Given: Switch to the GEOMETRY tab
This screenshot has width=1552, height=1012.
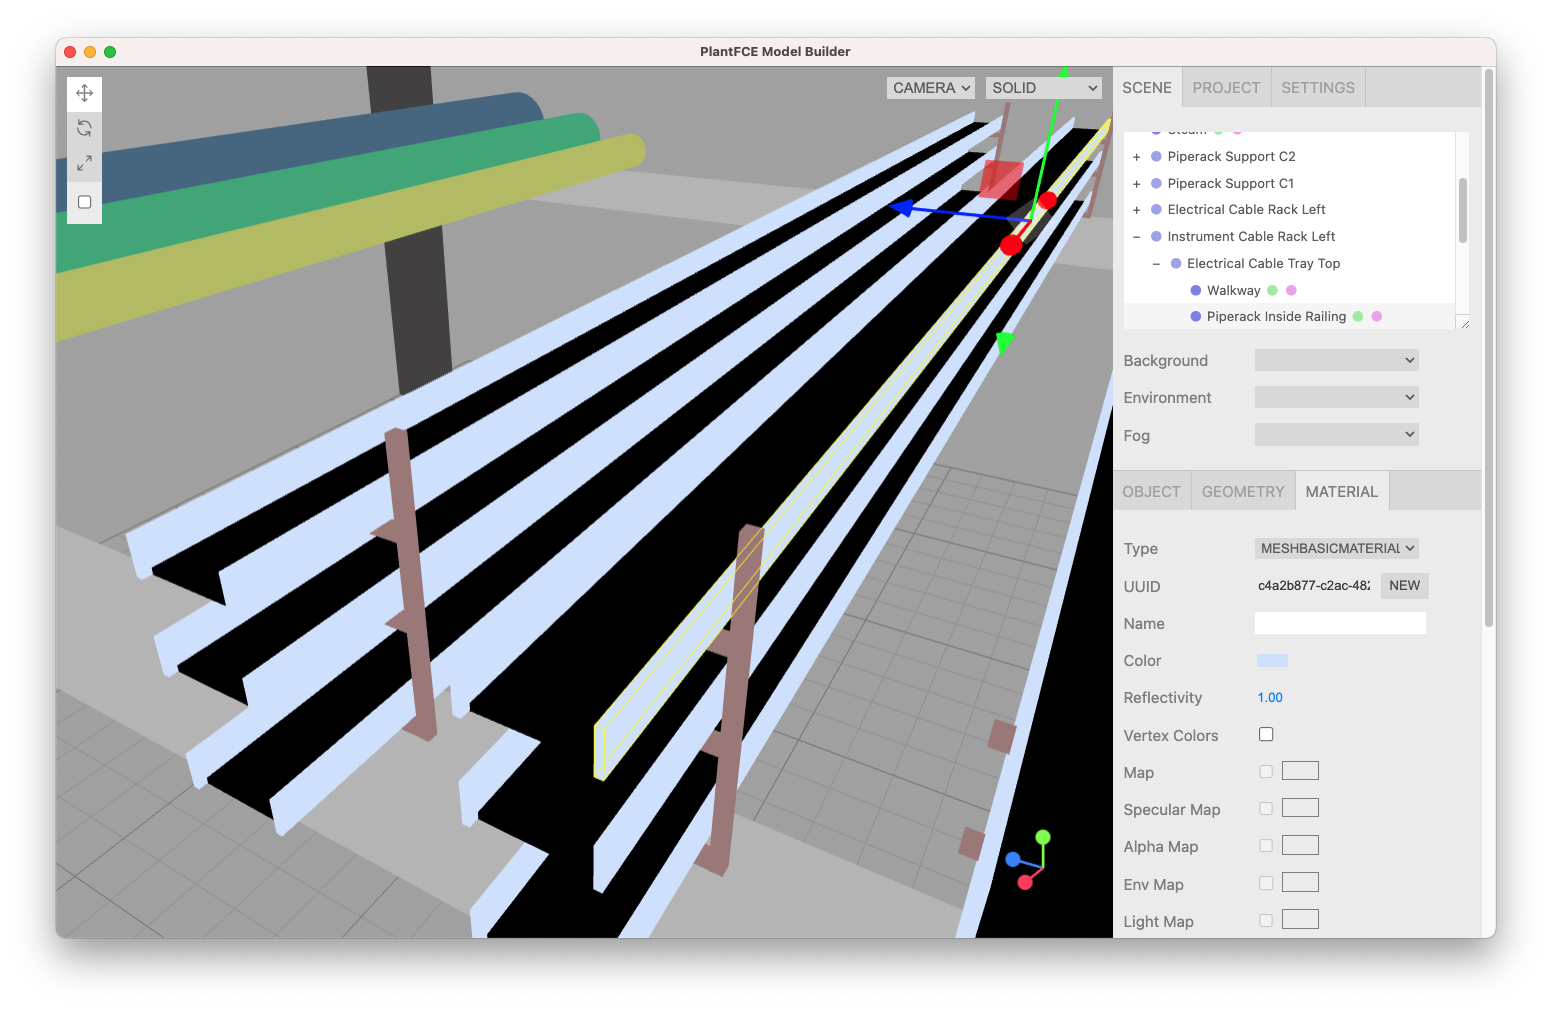Looking at the screenshot, I should pyautogui.click(x=1242, y=491).
